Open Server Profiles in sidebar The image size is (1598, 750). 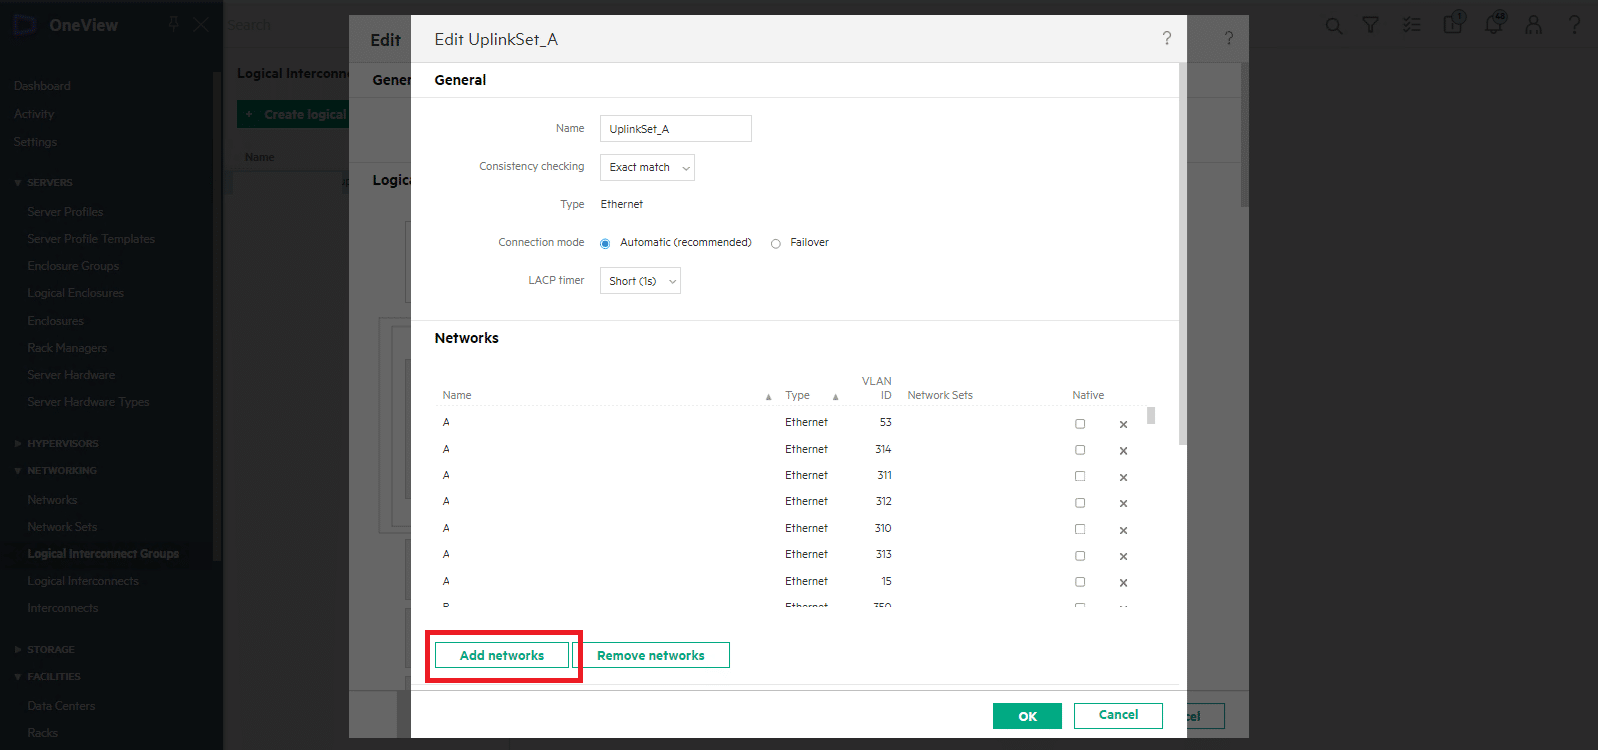pos(65,212)
